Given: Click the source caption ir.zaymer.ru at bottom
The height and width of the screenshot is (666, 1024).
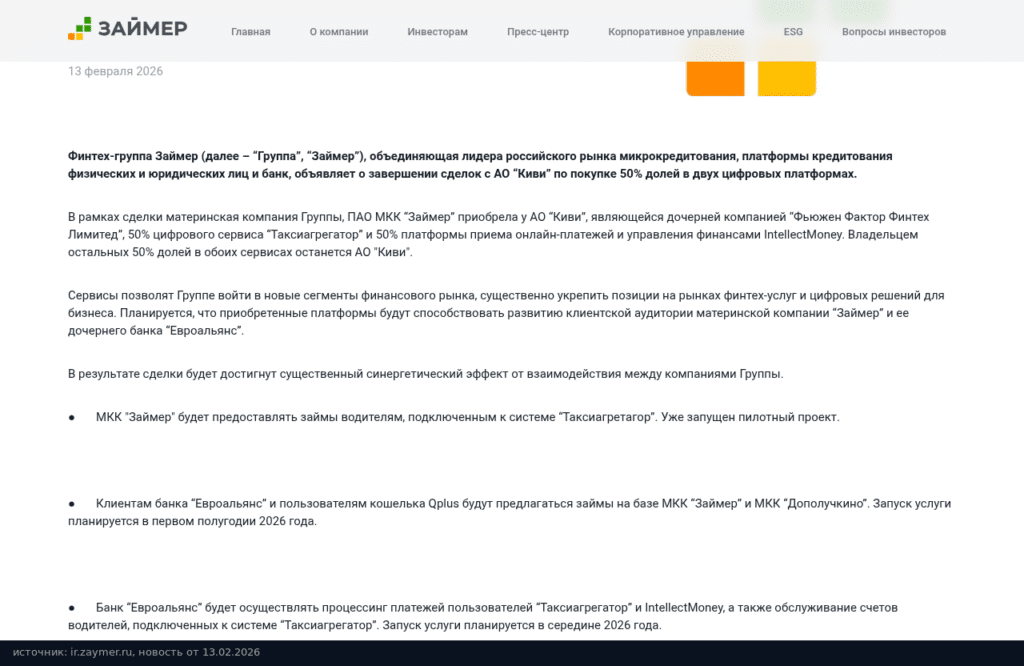Looking at the screenshot, I should (x=136, y=652).
